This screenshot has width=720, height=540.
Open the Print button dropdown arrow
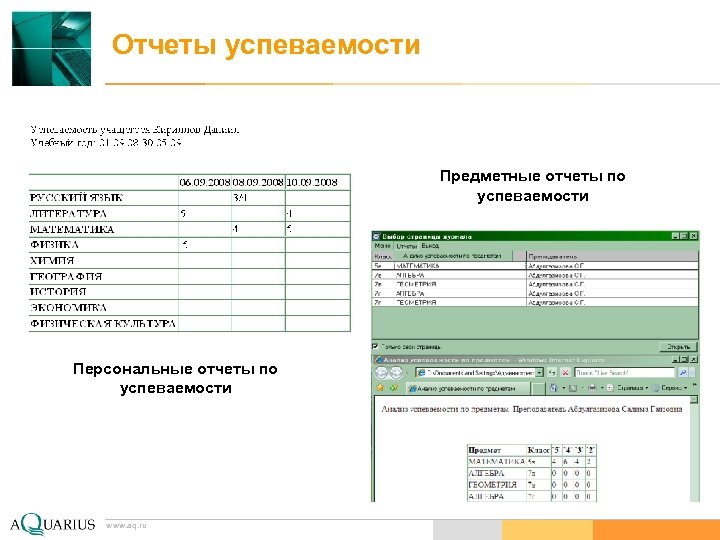click(602, 388)
